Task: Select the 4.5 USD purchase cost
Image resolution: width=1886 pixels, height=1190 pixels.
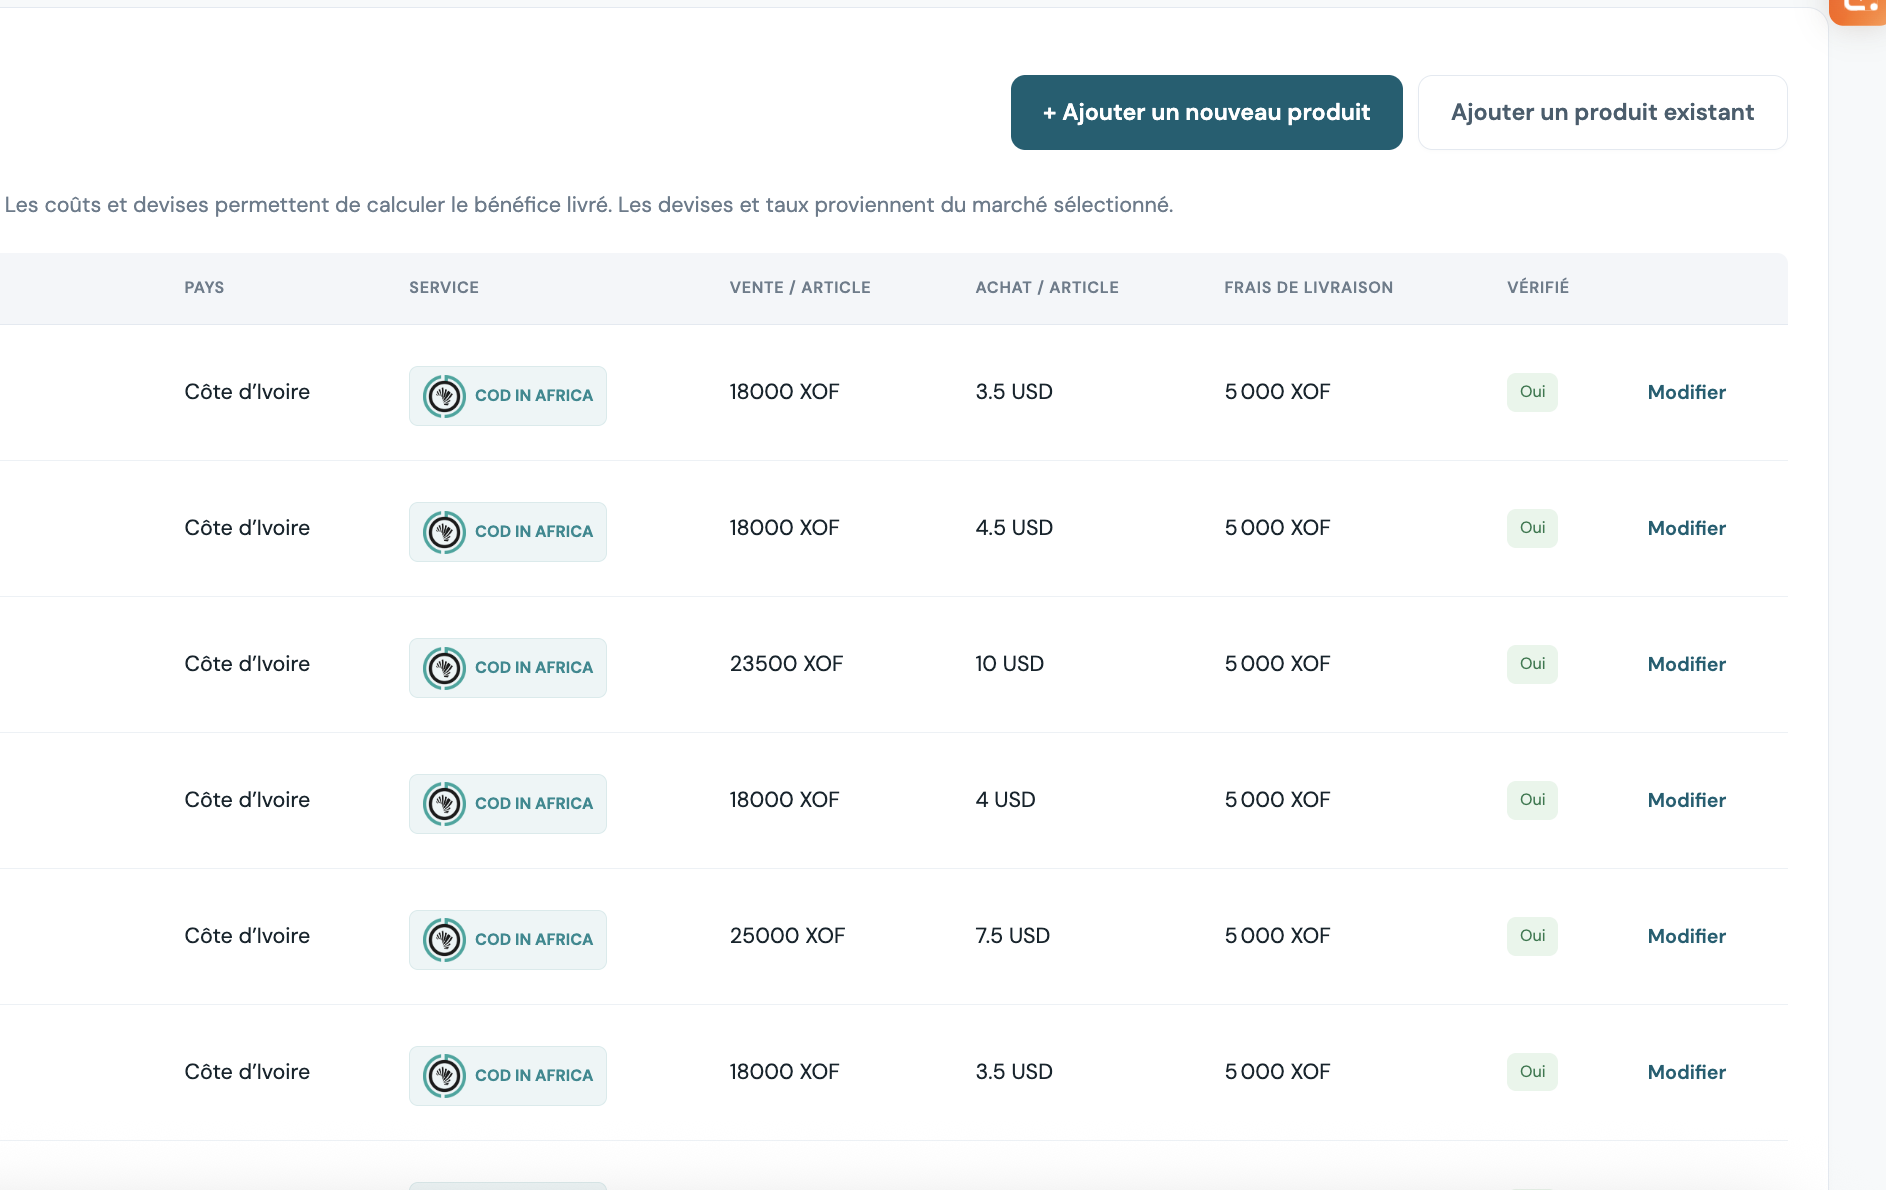Action: pyautogui.click(x=1014, y=528)
